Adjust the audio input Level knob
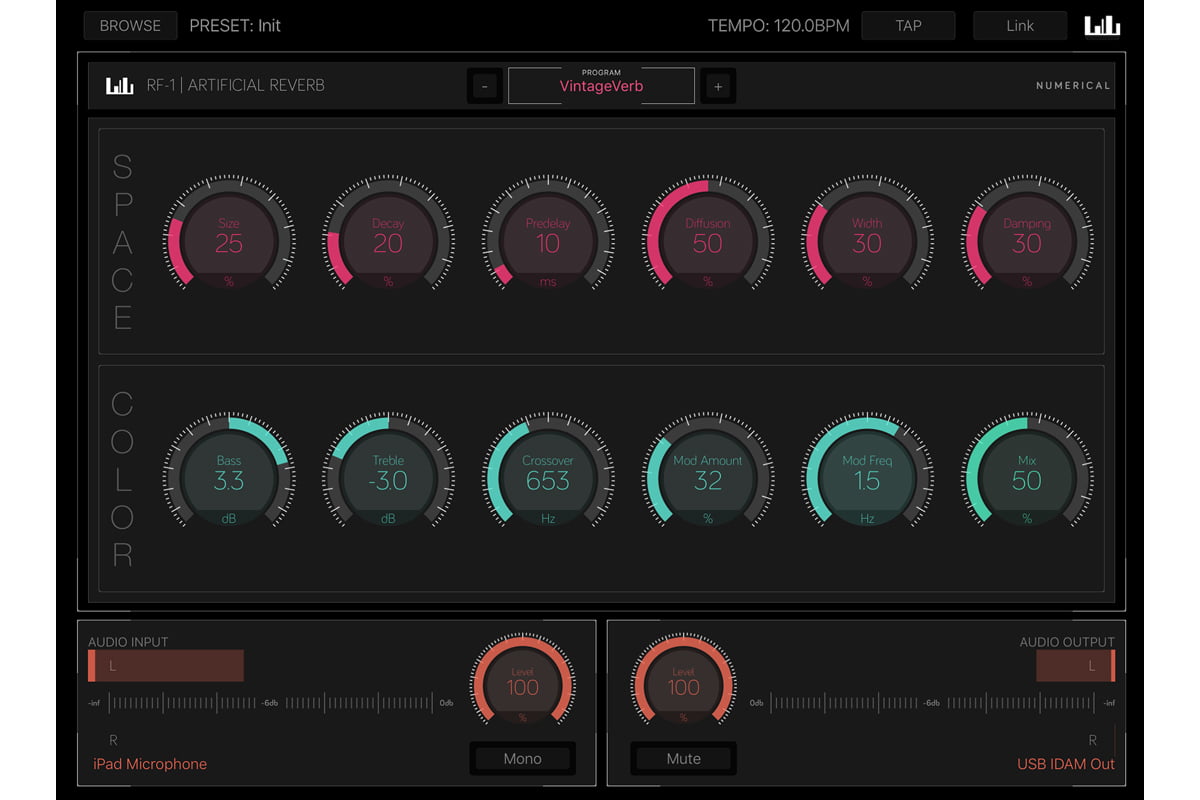Screen dimensions: 1200x800 (522, 680)
